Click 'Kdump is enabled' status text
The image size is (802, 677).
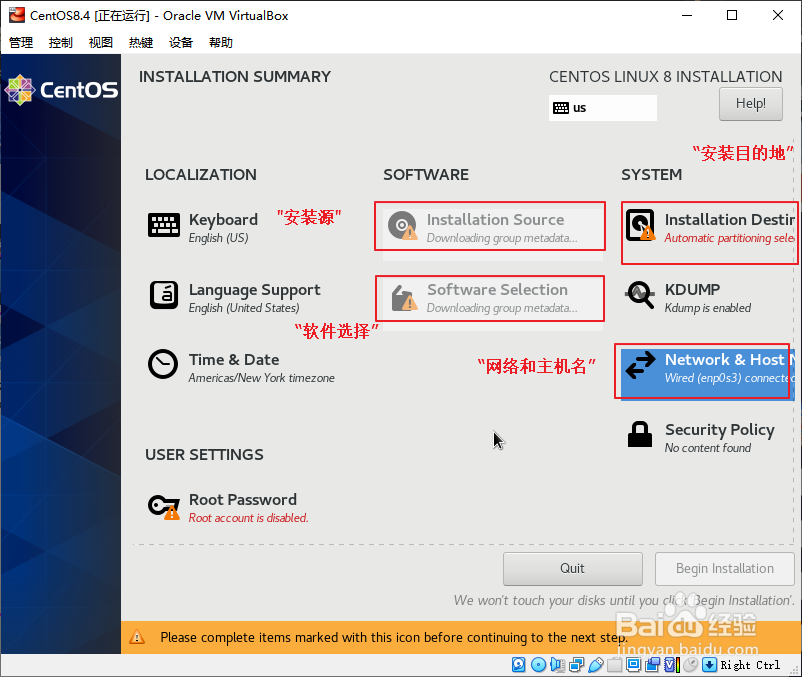(x=708, y=308)
